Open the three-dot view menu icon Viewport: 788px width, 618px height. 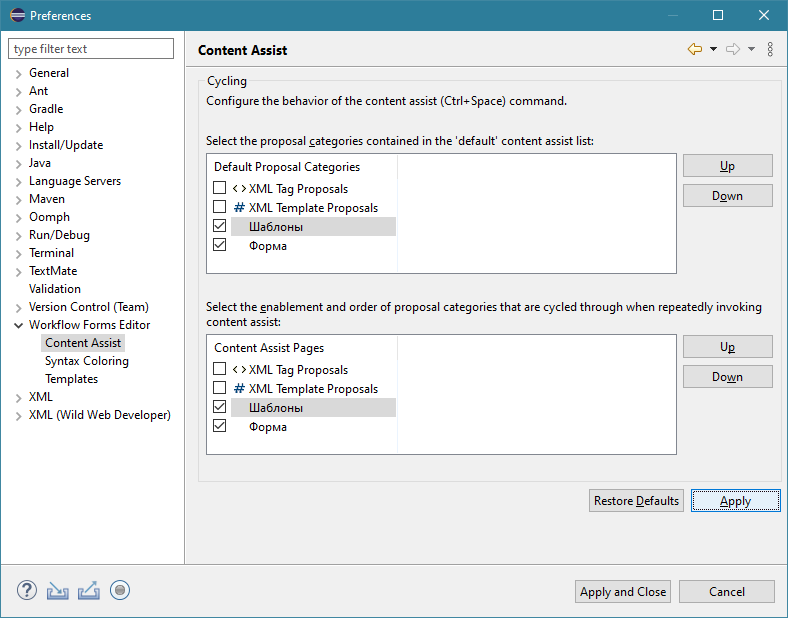(770, 49)
